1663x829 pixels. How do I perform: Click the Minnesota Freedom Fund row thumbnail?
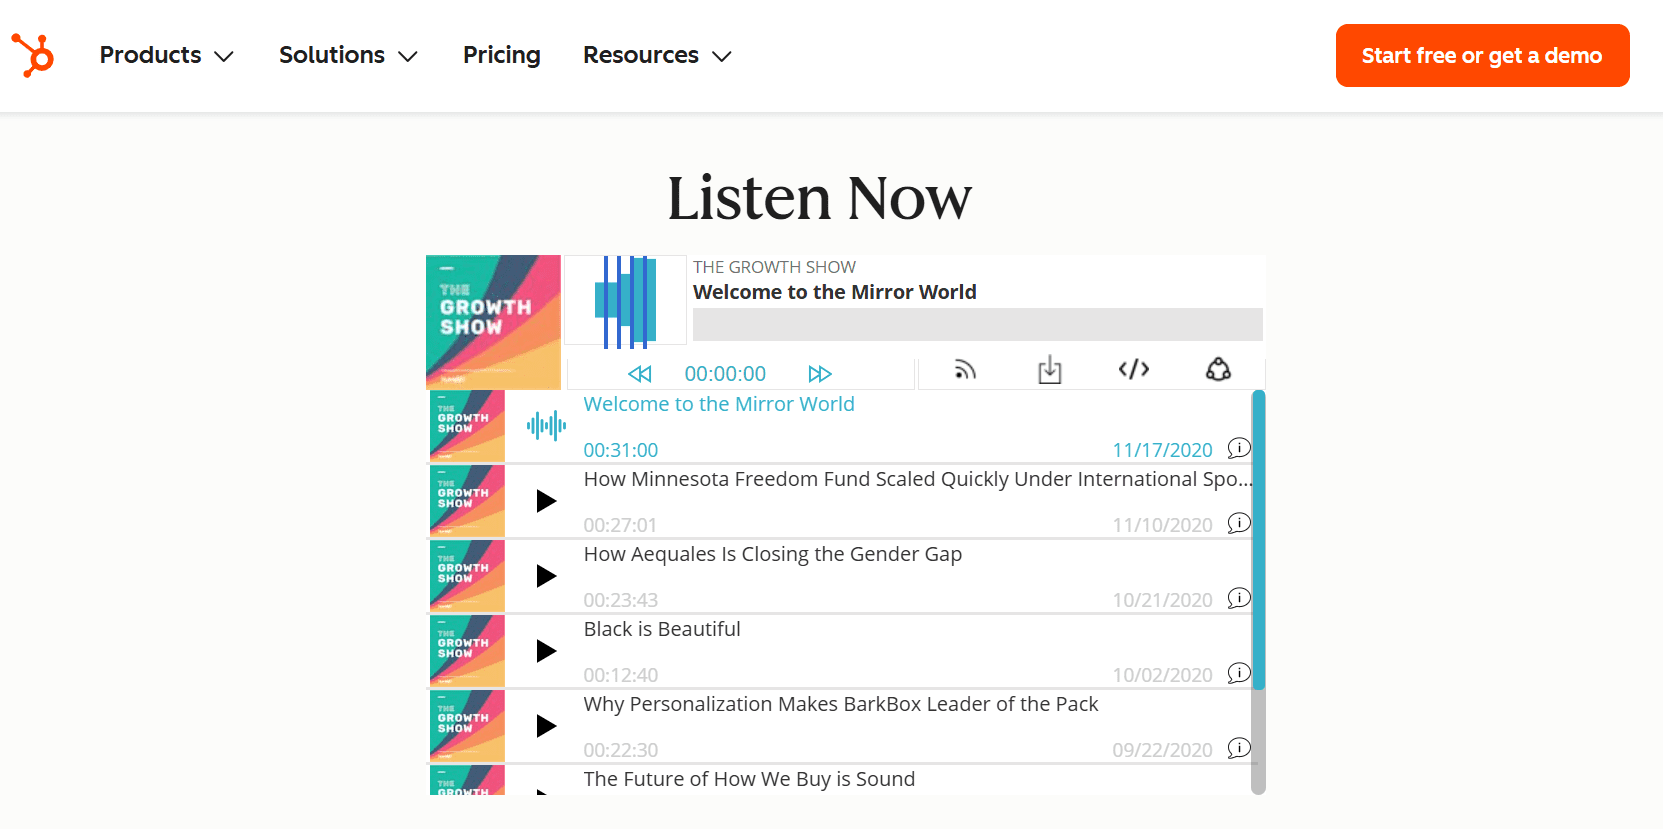click(467, 501)
